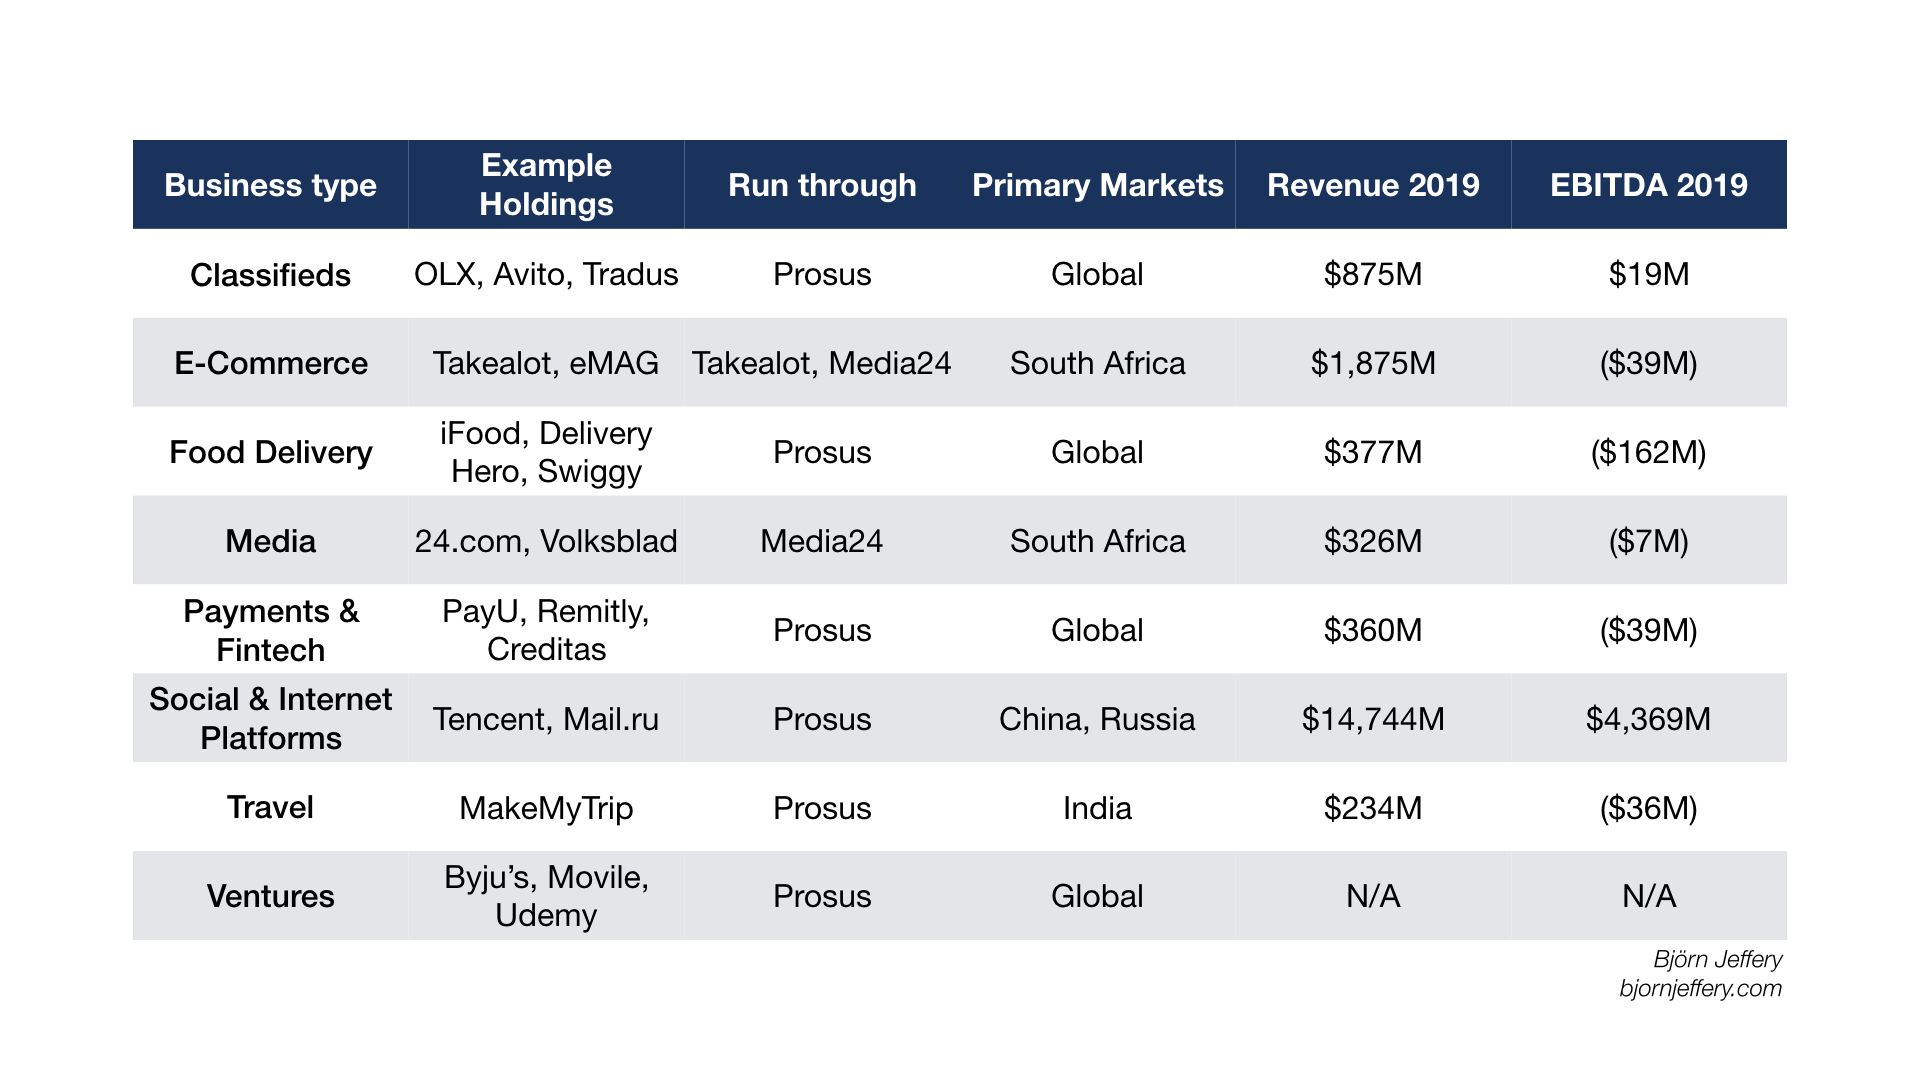Click the bjornjeffery.com link
The image size is (1920, 1080).
coord(1700,988)
